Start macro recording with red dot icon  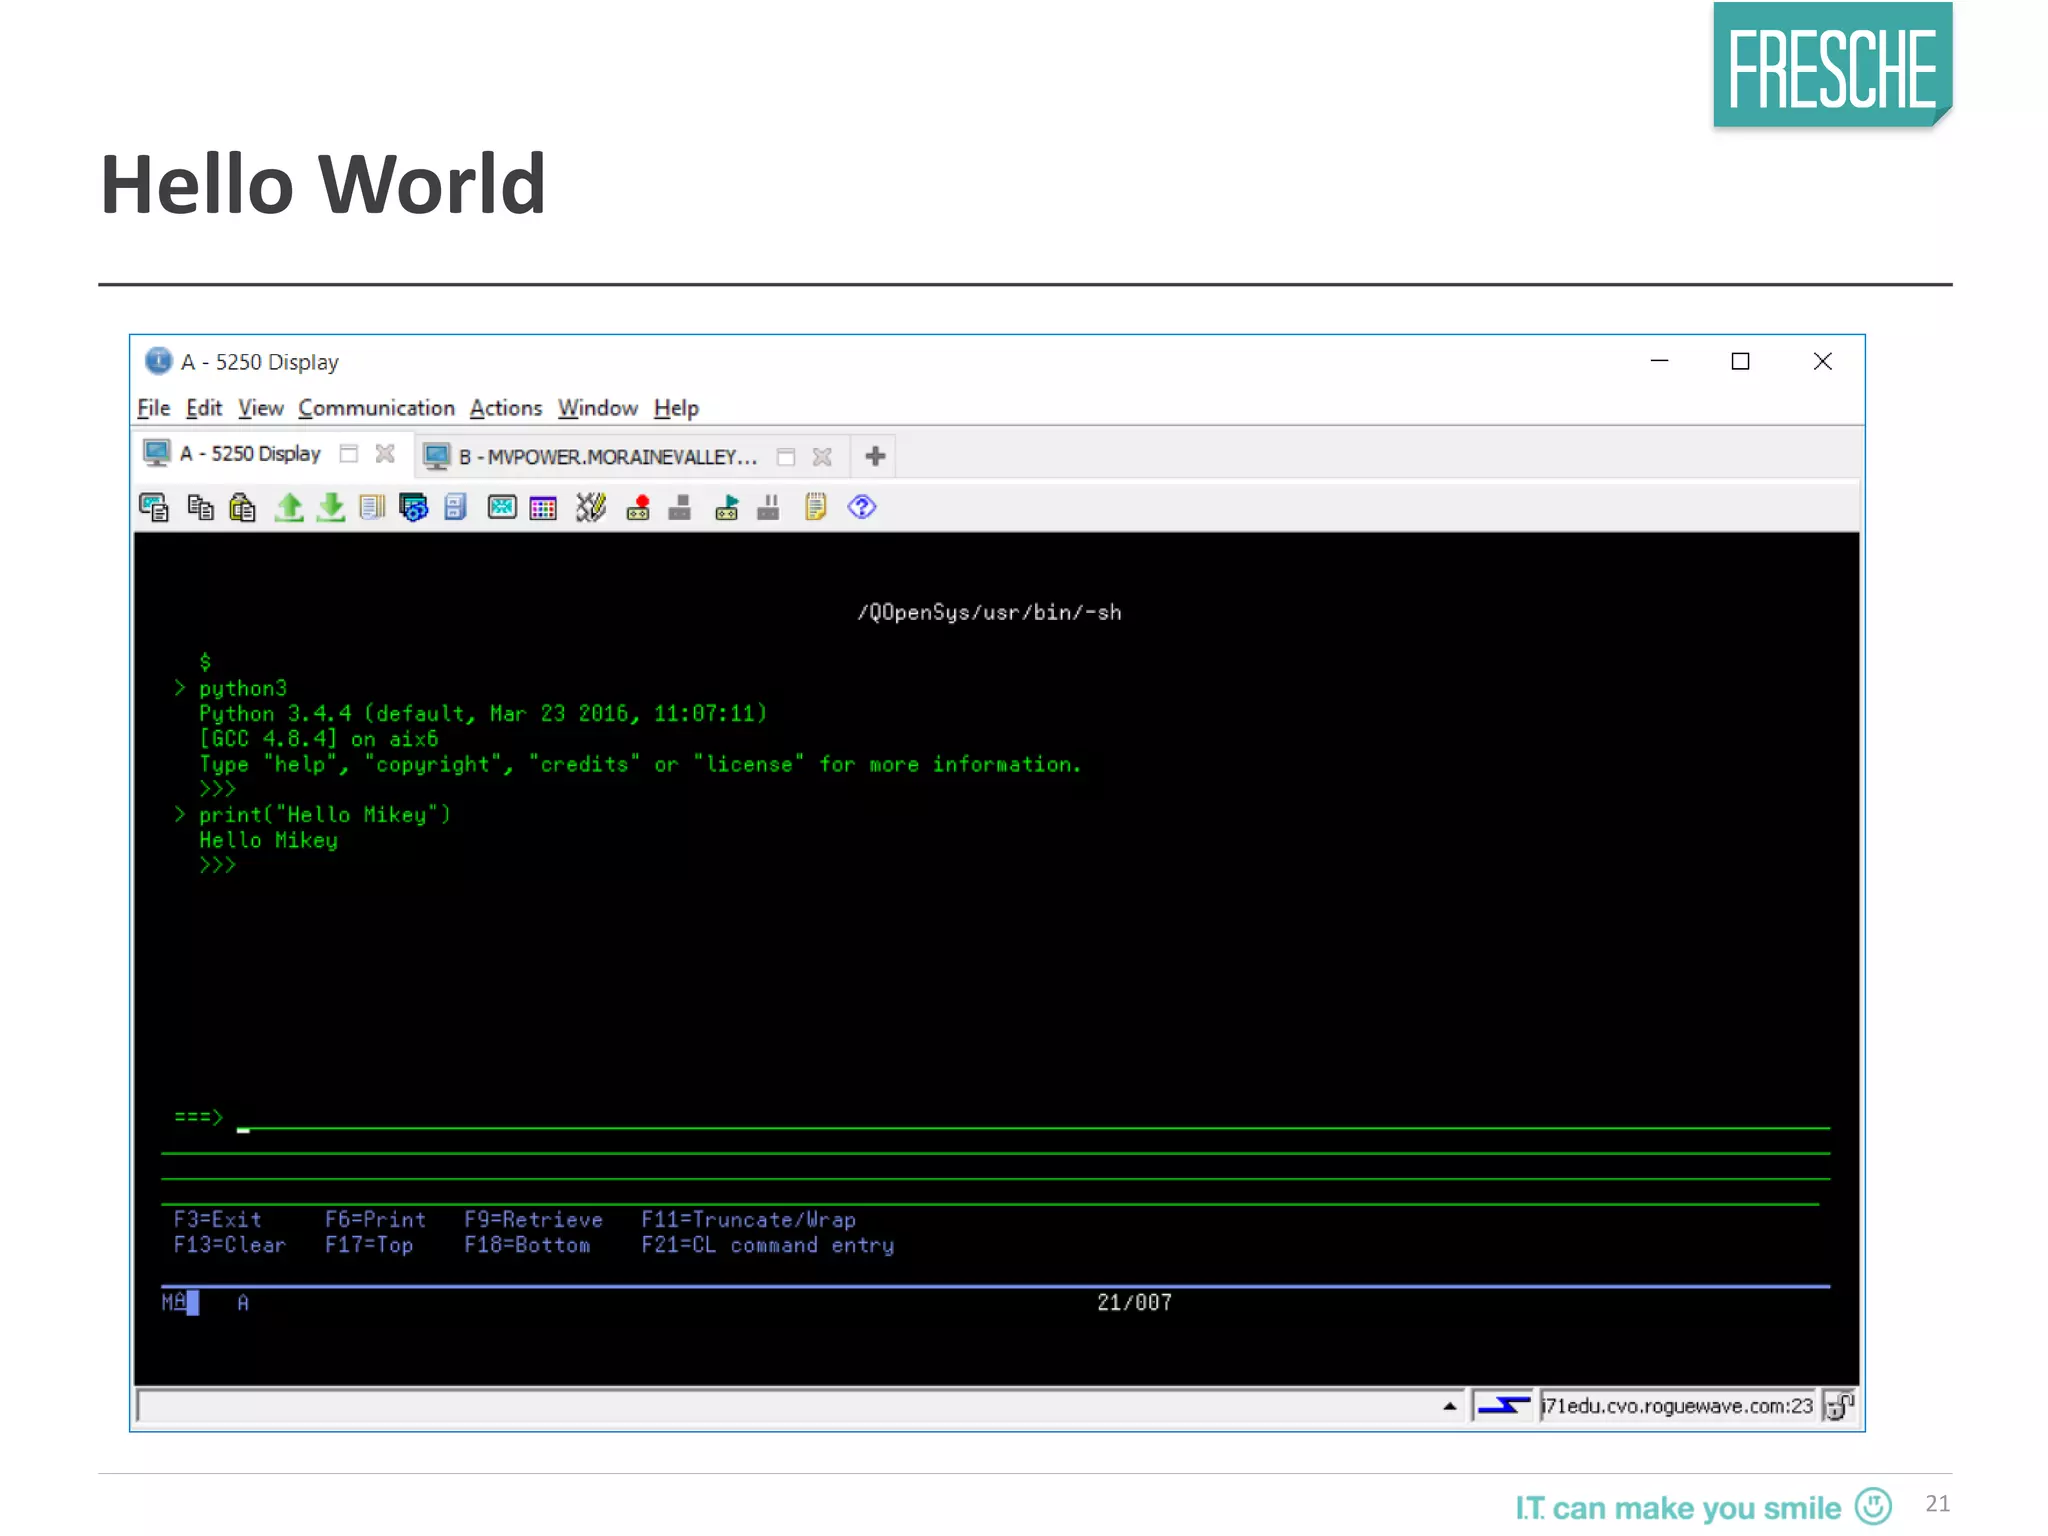click(x=638, y=508)
